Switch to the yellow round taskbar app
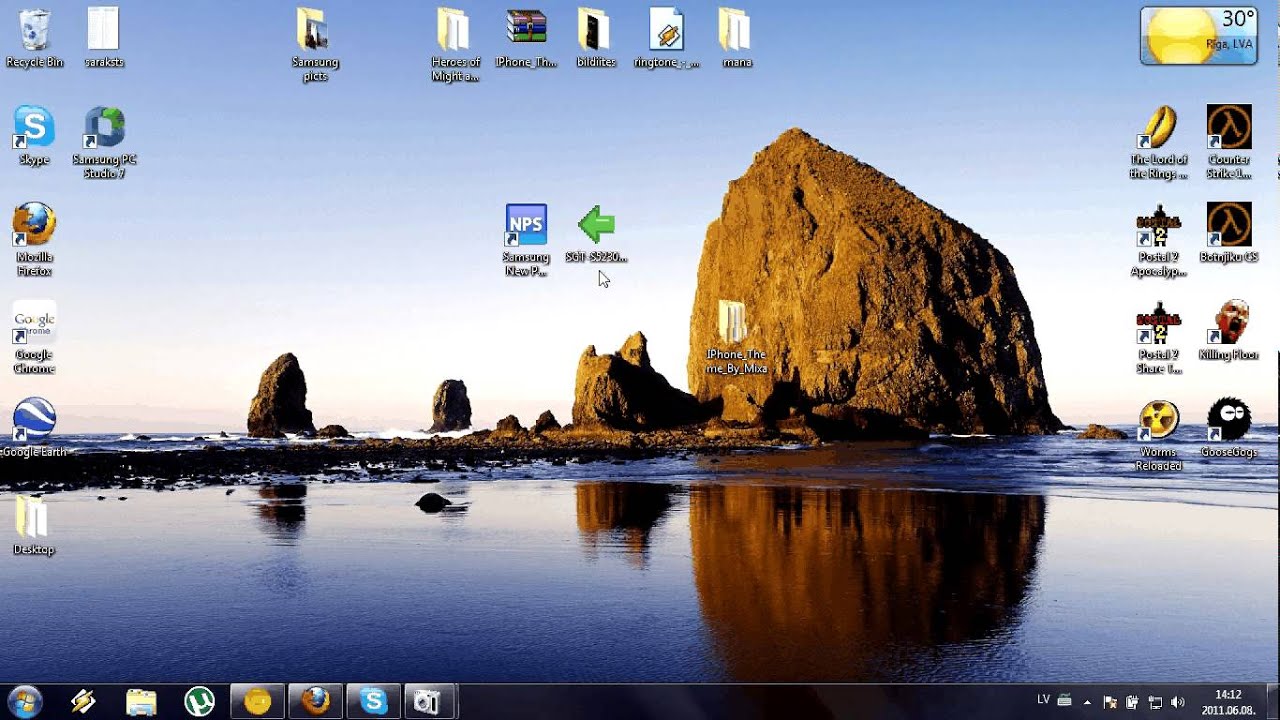This screenshot has height=720, width=1280. pos(257,702)
